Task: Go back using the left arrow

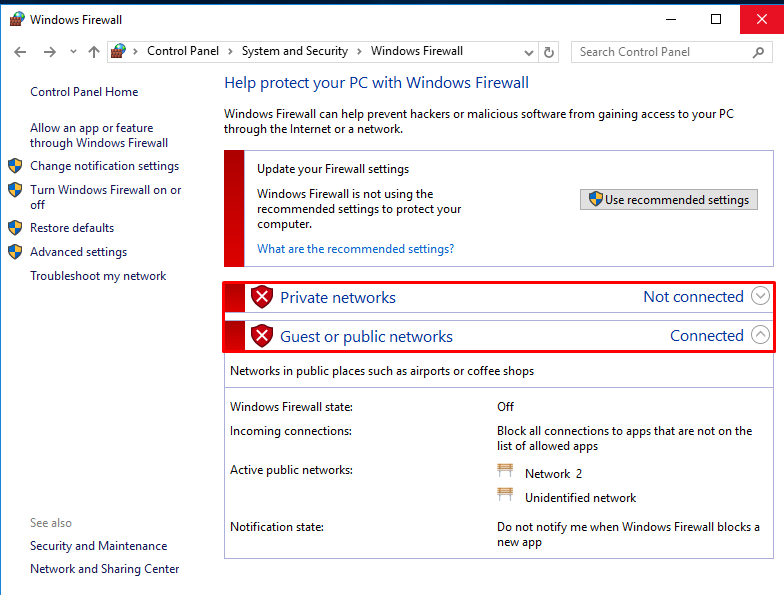Action: click(20, 52)
